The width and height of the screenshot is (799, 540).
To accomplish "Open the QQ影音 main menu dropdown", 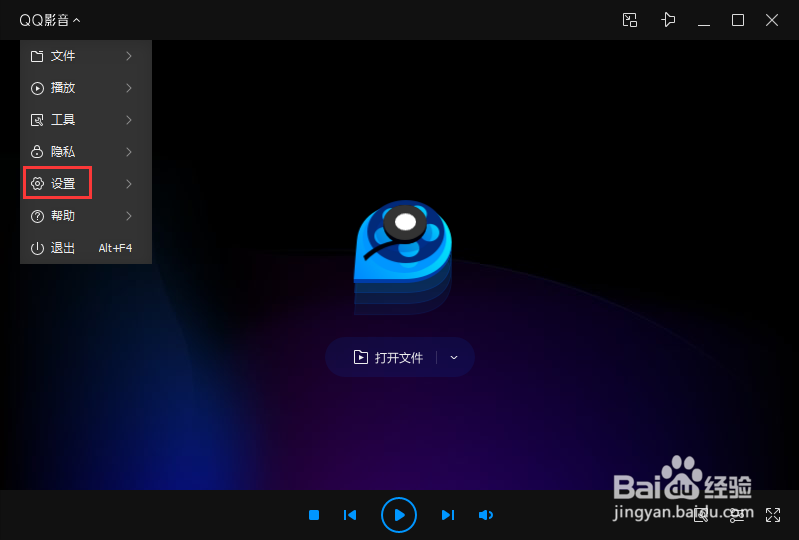I will (x=49, y=20).
